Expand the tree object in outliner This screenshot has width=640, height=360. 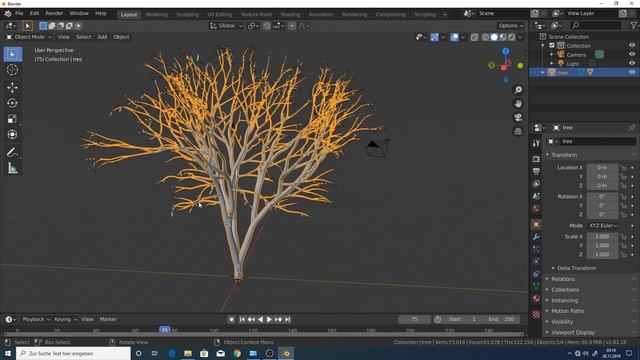pyautogui.click(x=543, y=72)
